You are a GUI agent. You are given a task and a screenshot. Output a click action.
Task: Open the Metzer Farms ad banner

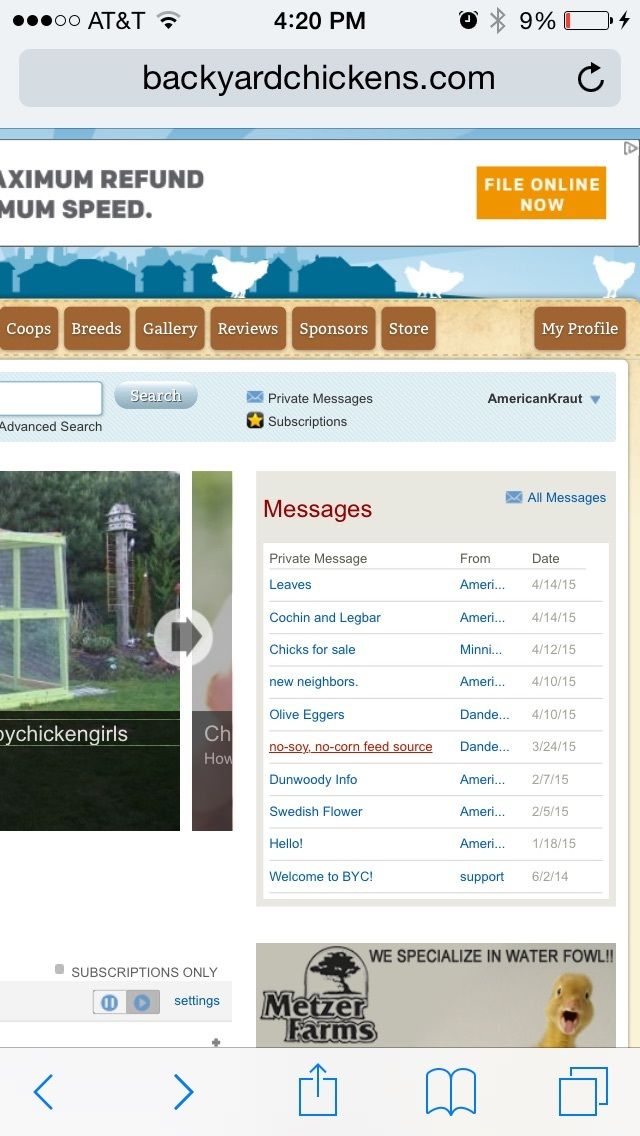coord(436,995)
